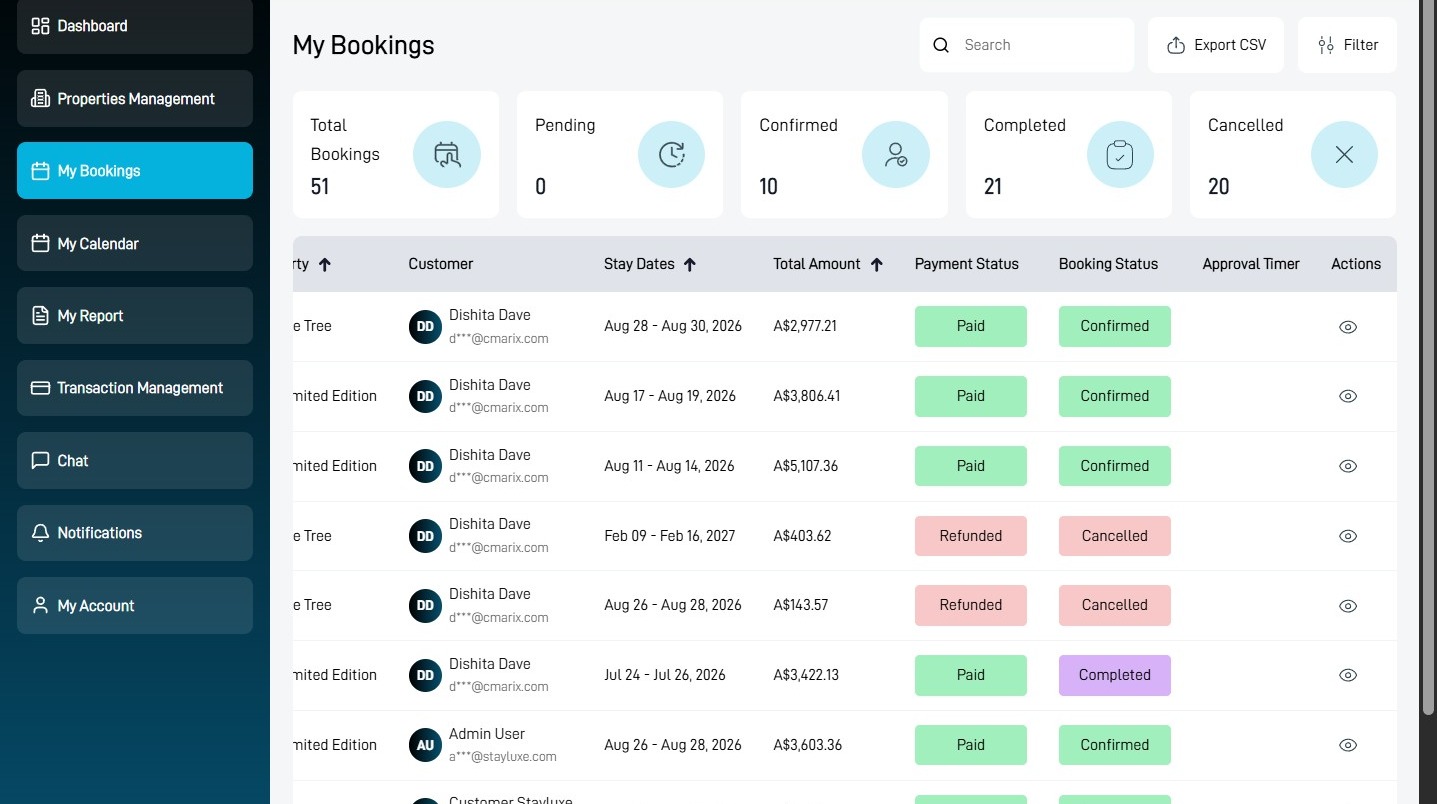Viewport: 1437px width, 804px height.
Task: Click the Confirmed user-check icon
Action: (x=896, y=155)
